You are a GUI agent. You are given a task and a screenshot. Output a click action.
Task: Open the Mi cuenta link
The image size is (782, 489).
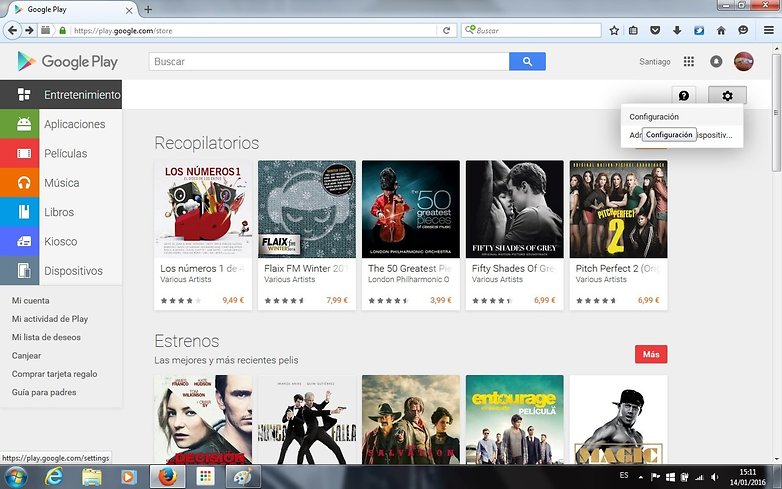(x=30, y=301)
